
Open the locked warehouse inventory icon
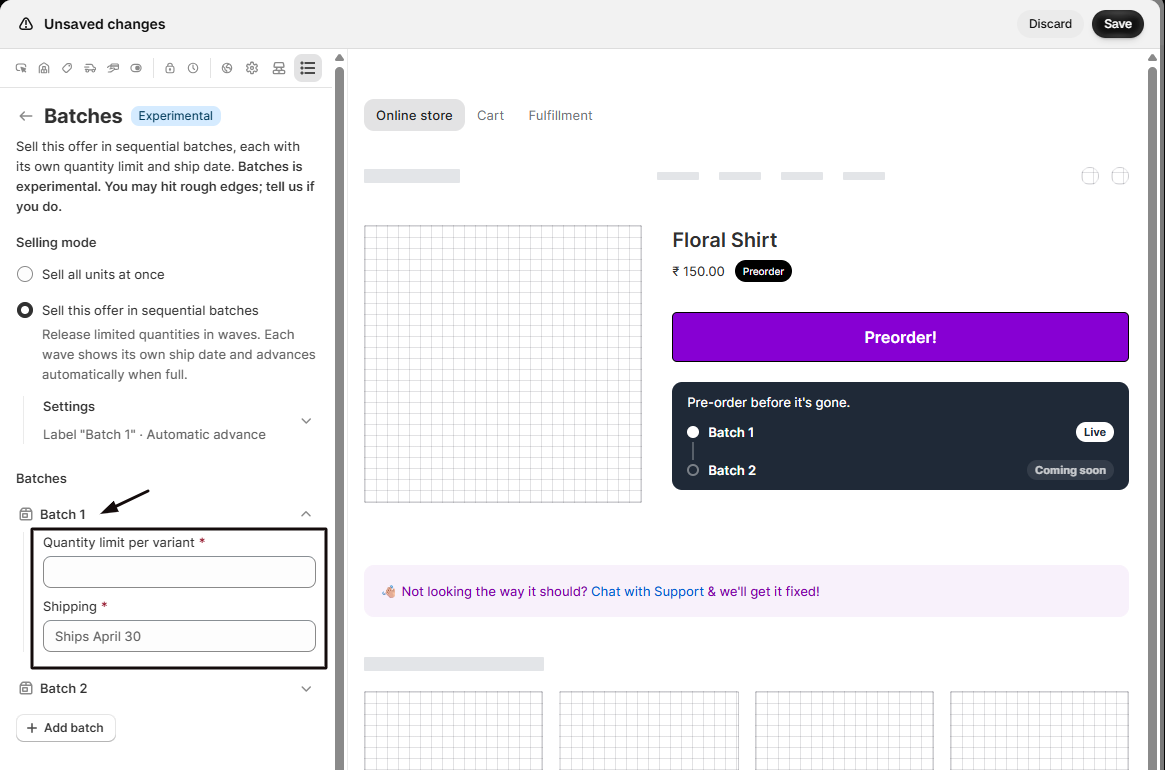45,68
